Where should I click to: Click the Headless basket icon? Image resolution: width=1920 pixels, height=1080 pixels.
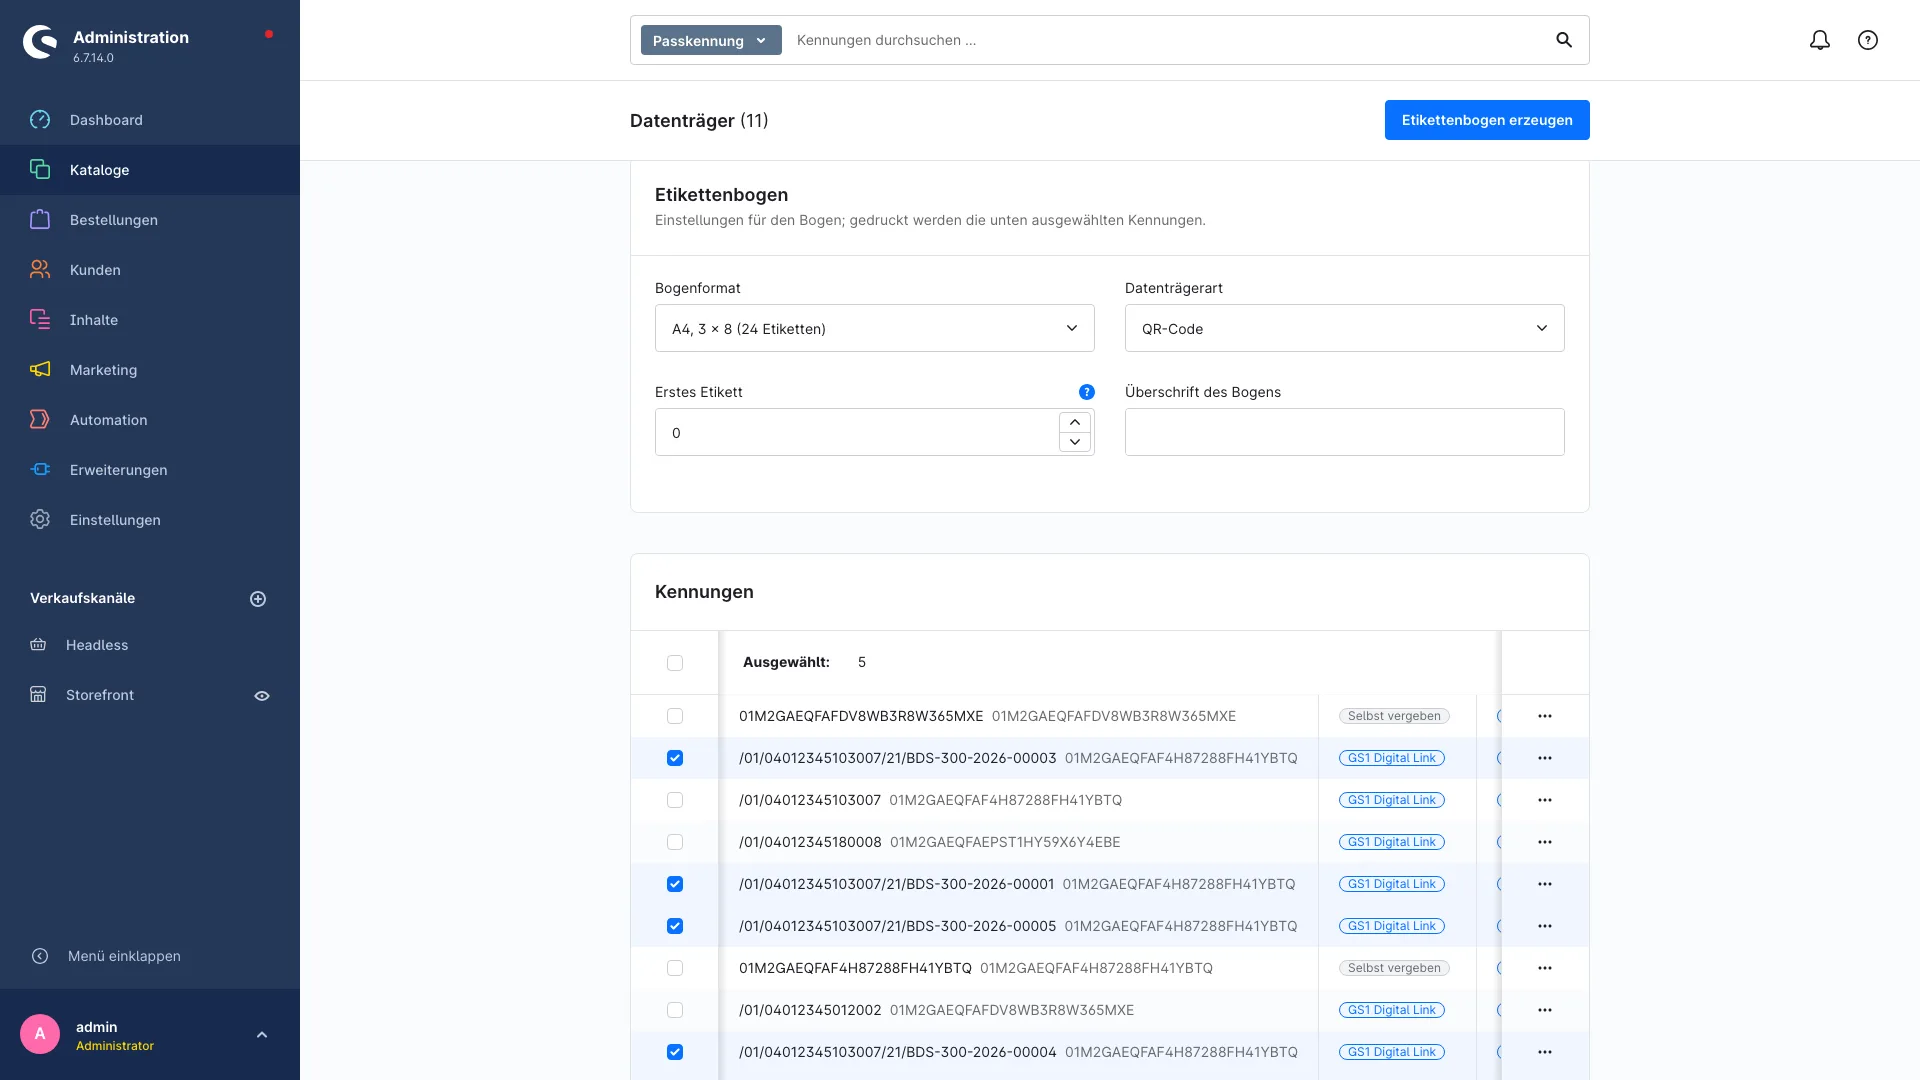point(38,645)
